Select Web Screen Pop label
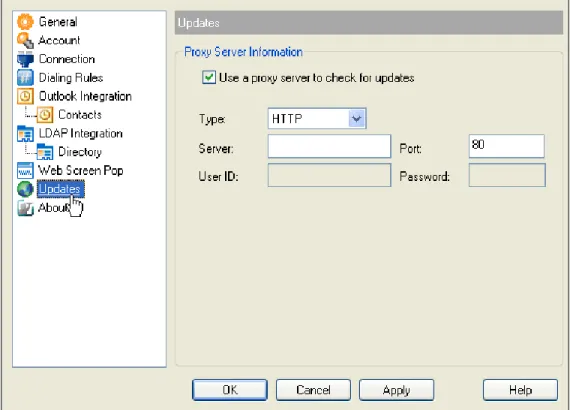Viewport: 570px width, 410px height. tap(81, 170)
